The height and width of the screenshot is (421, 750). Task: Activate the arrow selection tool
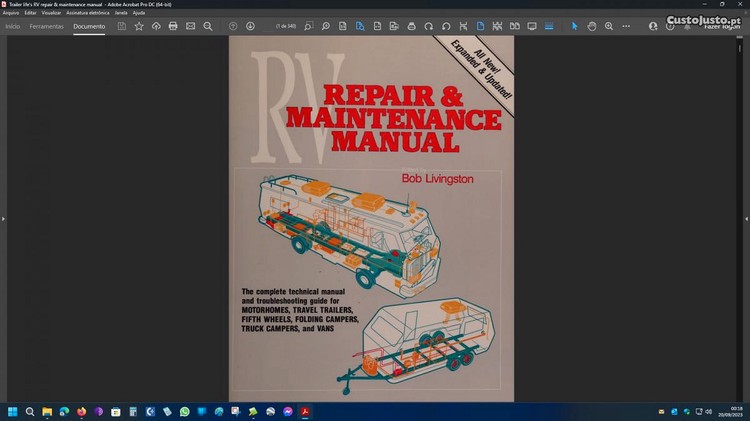(x=575, y=26)
